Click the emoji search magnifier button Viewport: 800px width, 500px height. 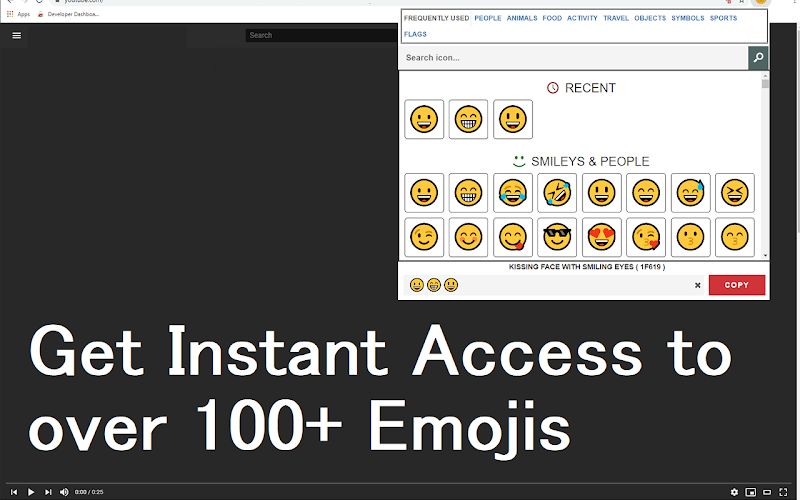758,58
